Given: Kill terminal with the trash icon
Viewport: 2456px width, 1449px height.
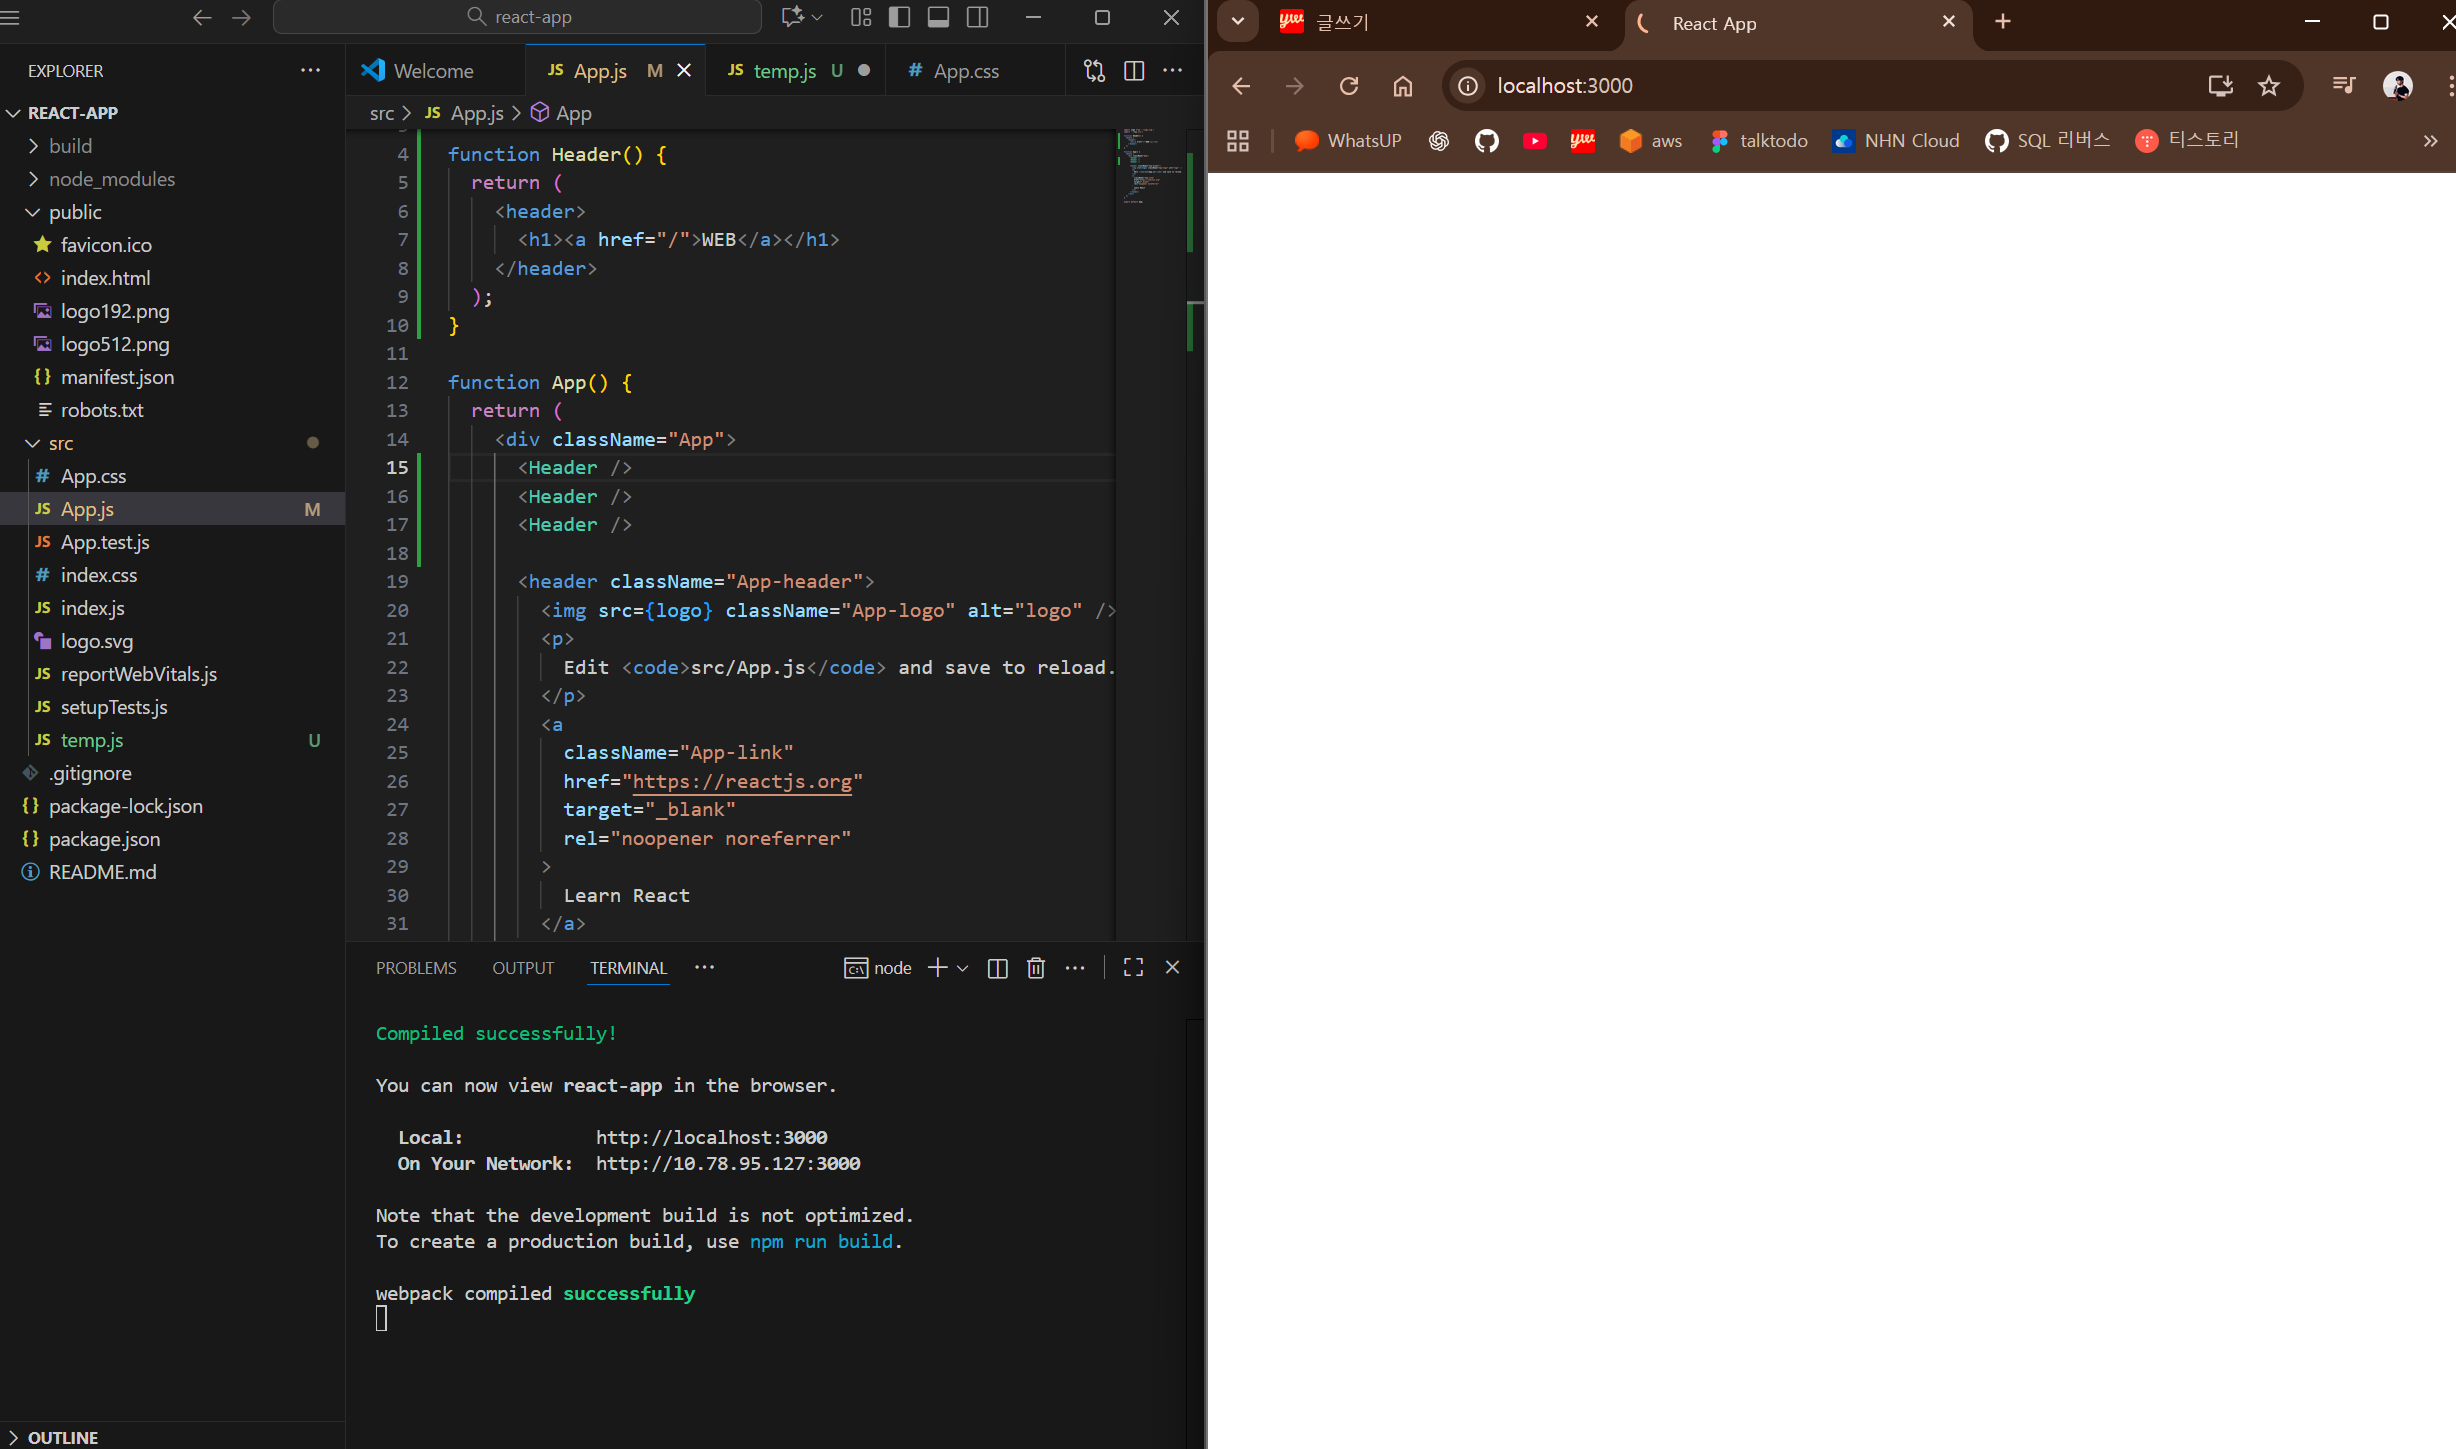Looking at the screenshot, I should pos(1036,968).
